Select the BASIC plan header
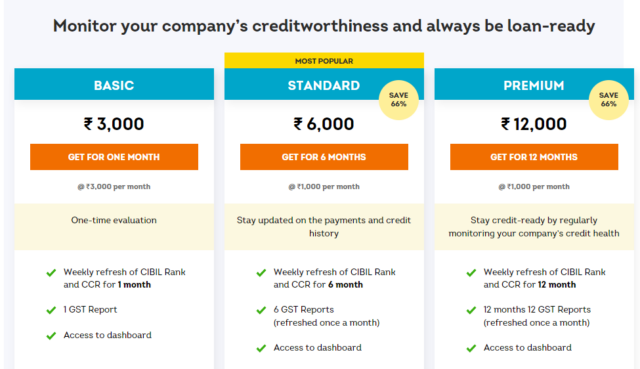 coord(114,84)
